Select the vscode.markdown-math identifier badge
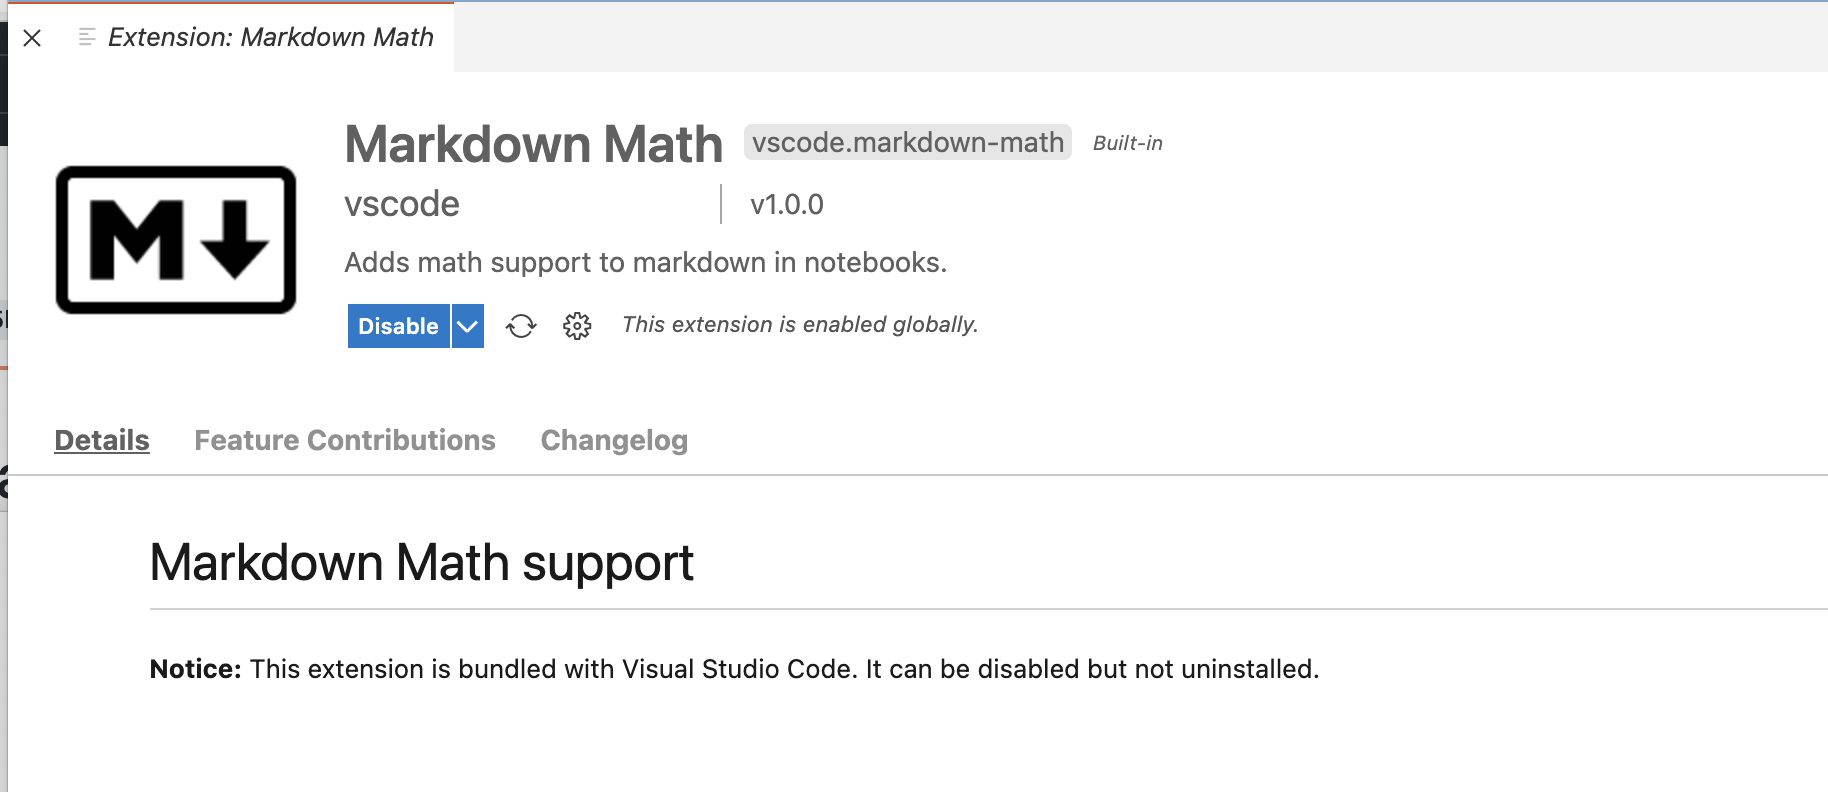 pos(906,142)
